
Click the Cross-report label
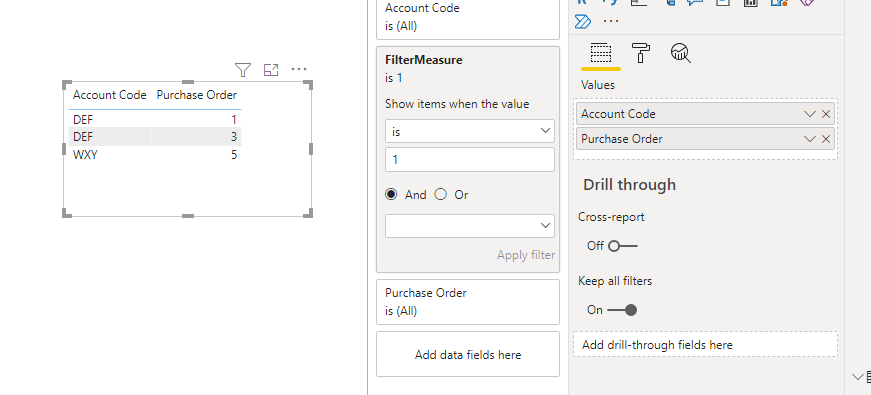pyautogui.click(x=611, y=217)
